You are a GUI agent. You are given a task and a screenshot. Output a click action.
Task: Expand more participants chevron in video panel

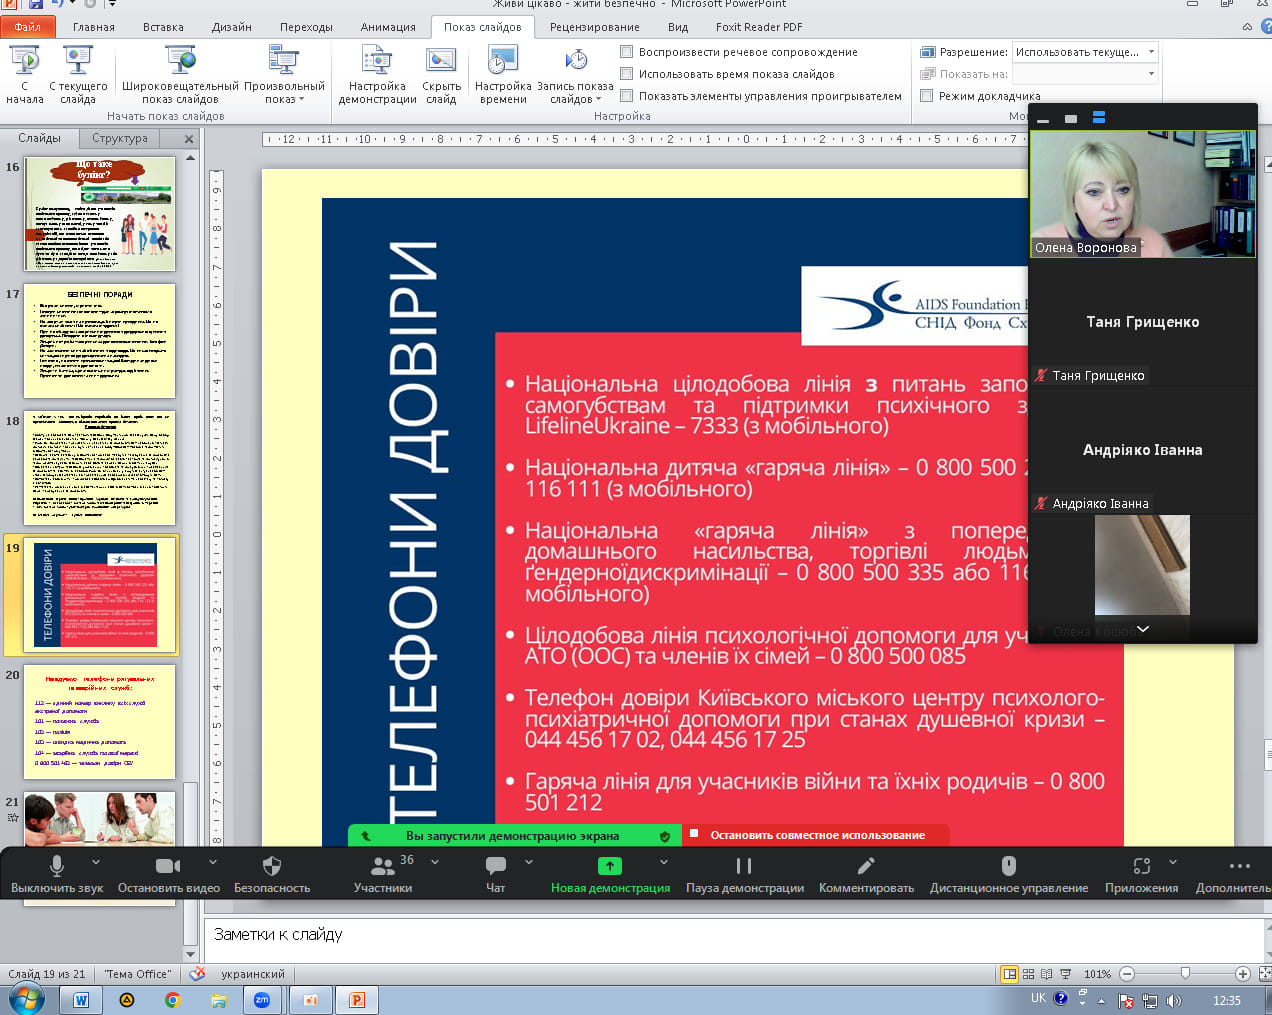point(1143,629)
